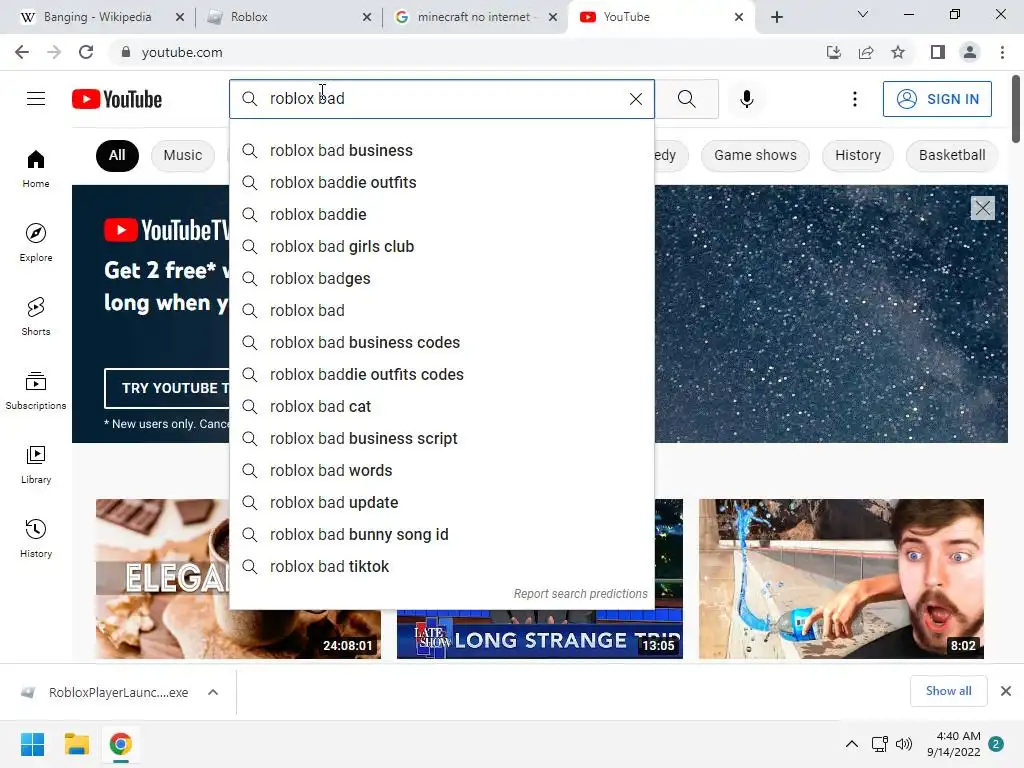Screen dimensions: 1024x768
Task: Go back with browser back arrow
Action: pos(22,52)
